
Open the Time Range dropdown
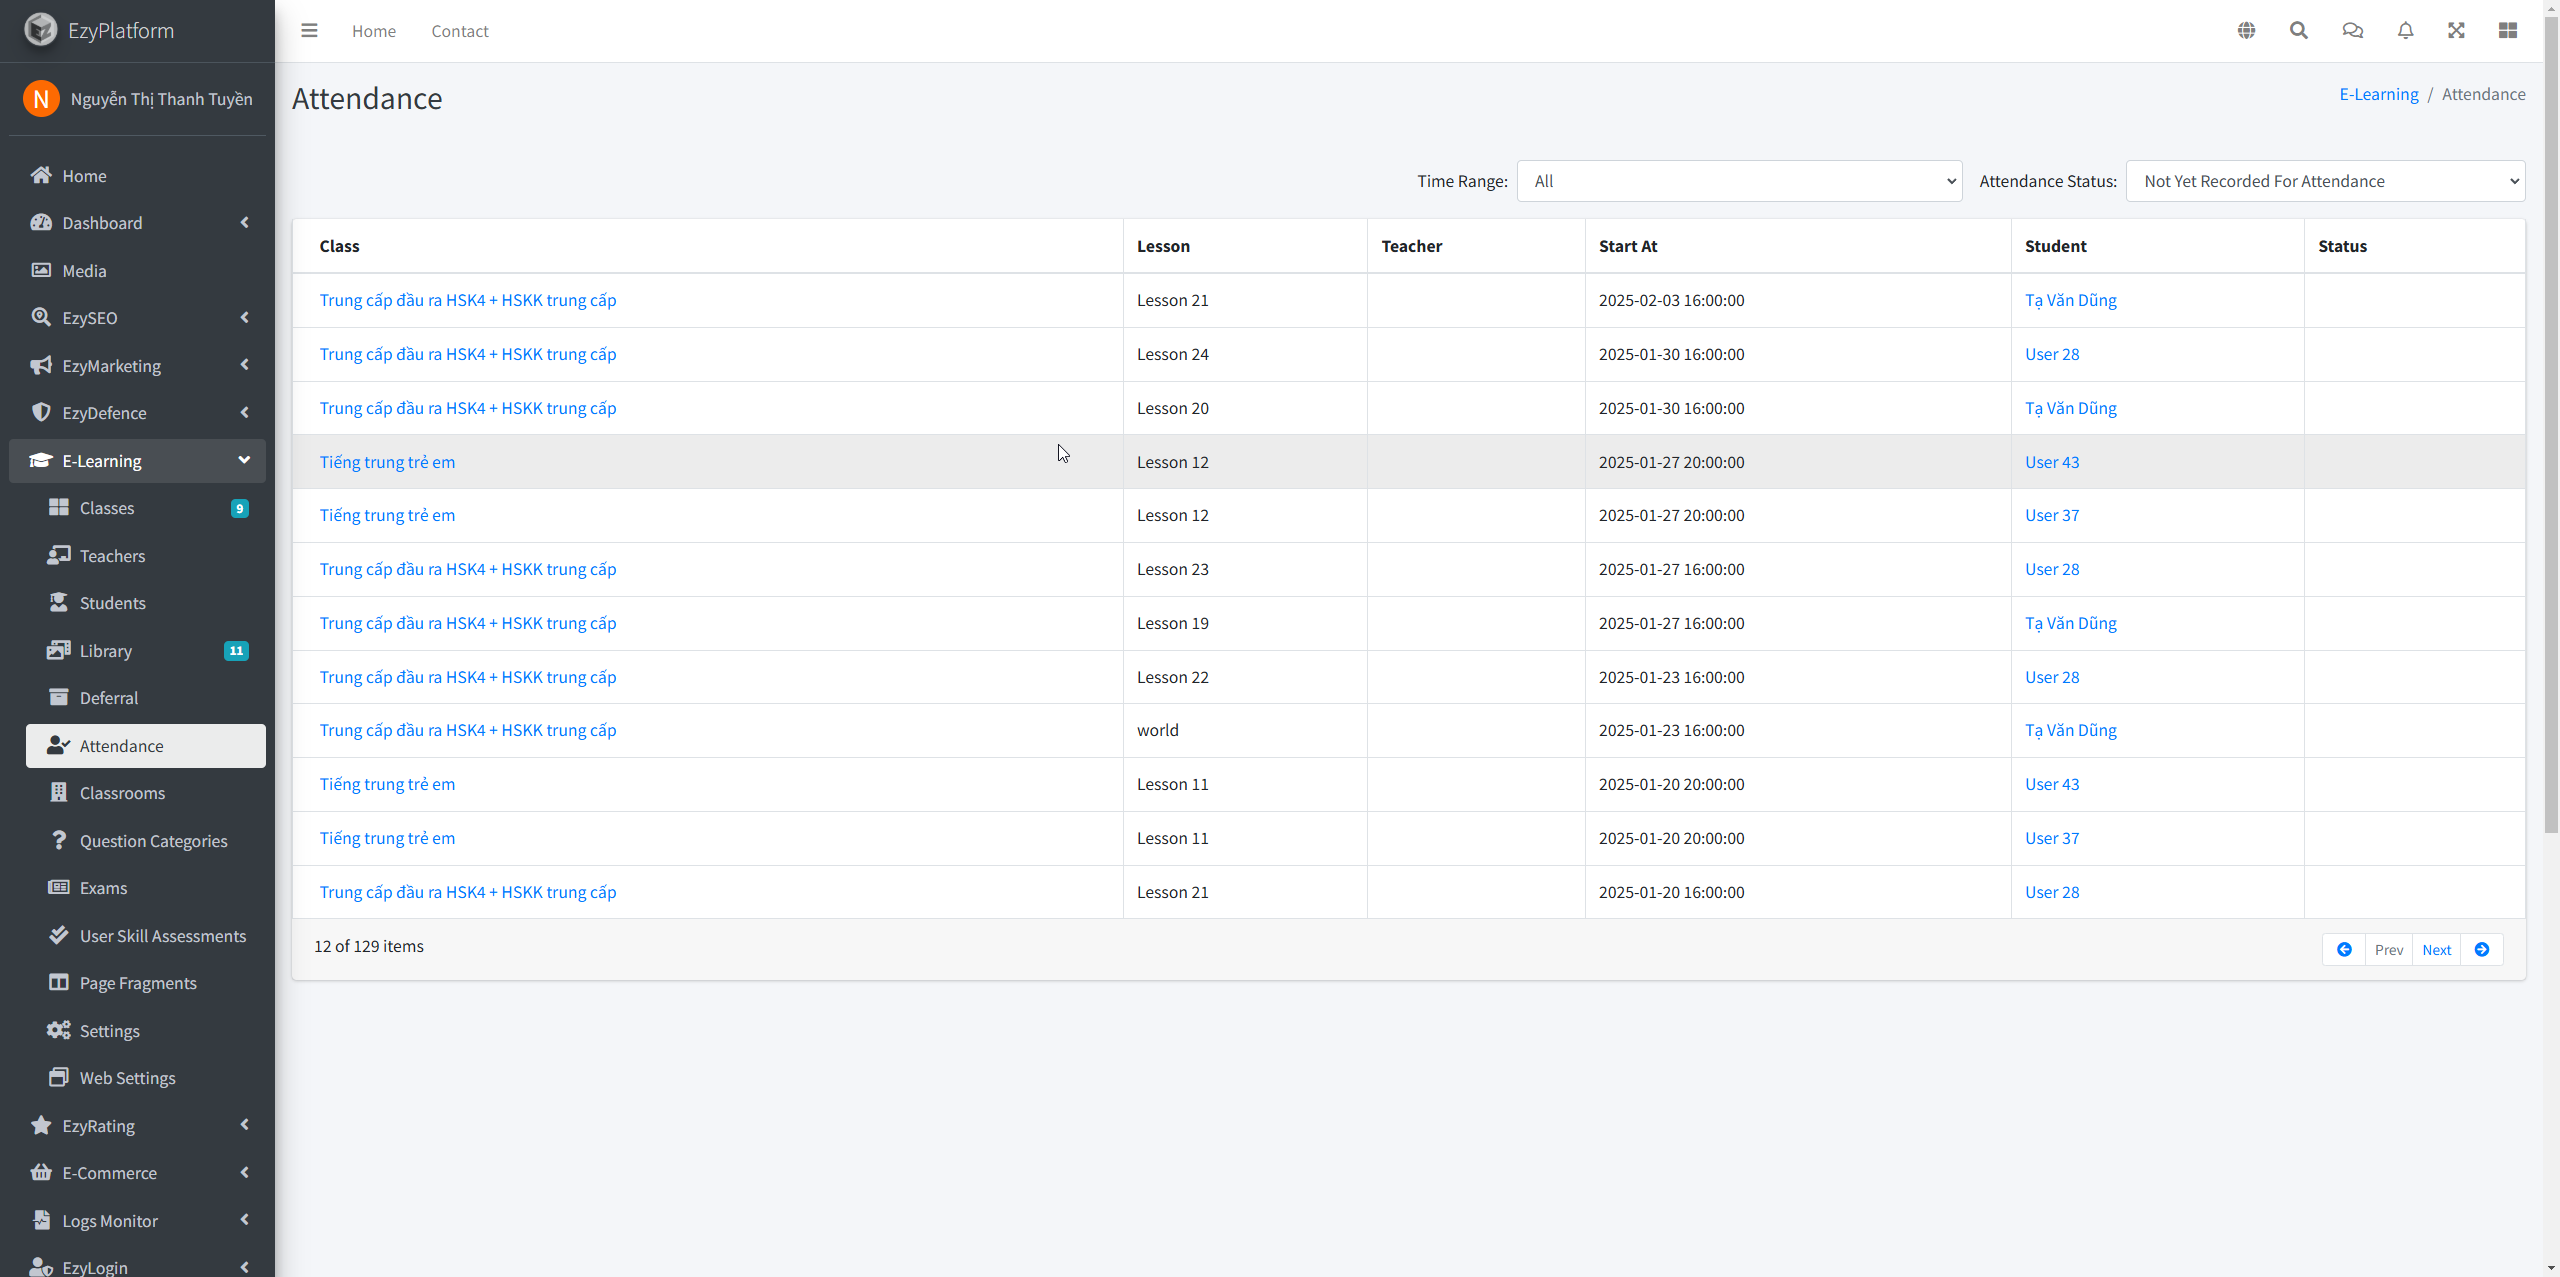coord(1739,181)
